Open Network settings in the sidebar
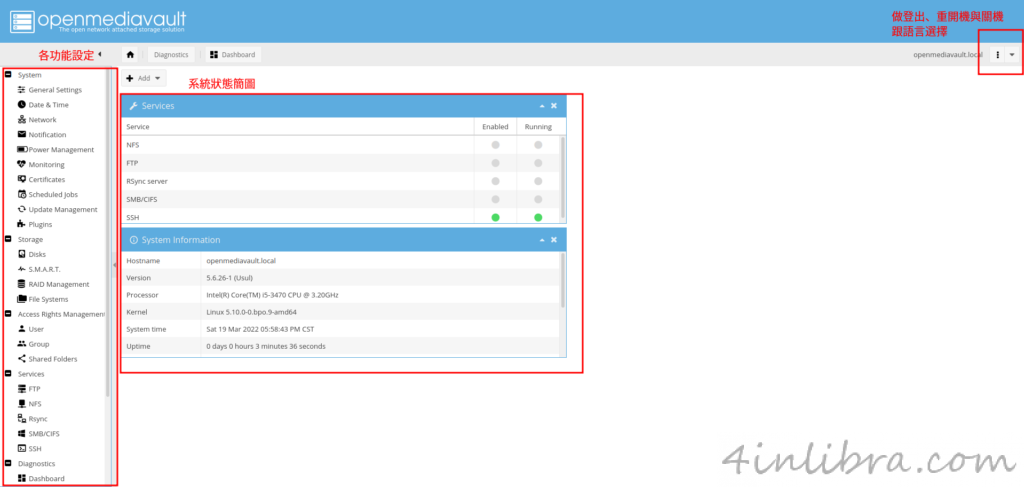 (x=42, y=120)
